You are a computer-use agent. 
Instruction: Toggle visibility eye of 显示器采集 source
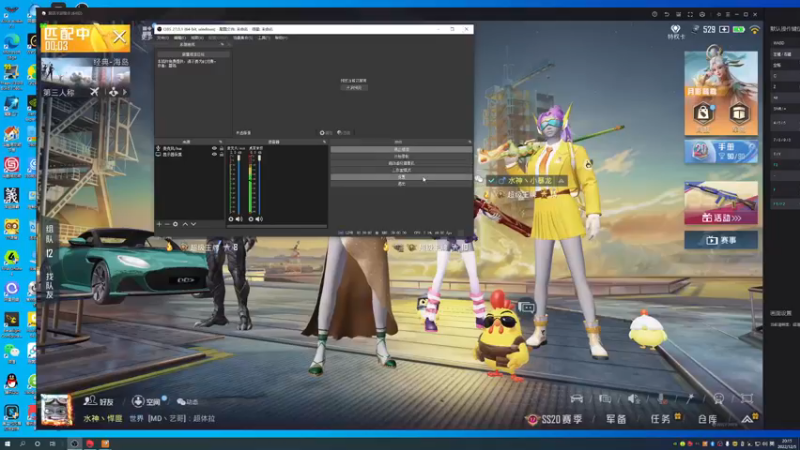tap(214, 154)
